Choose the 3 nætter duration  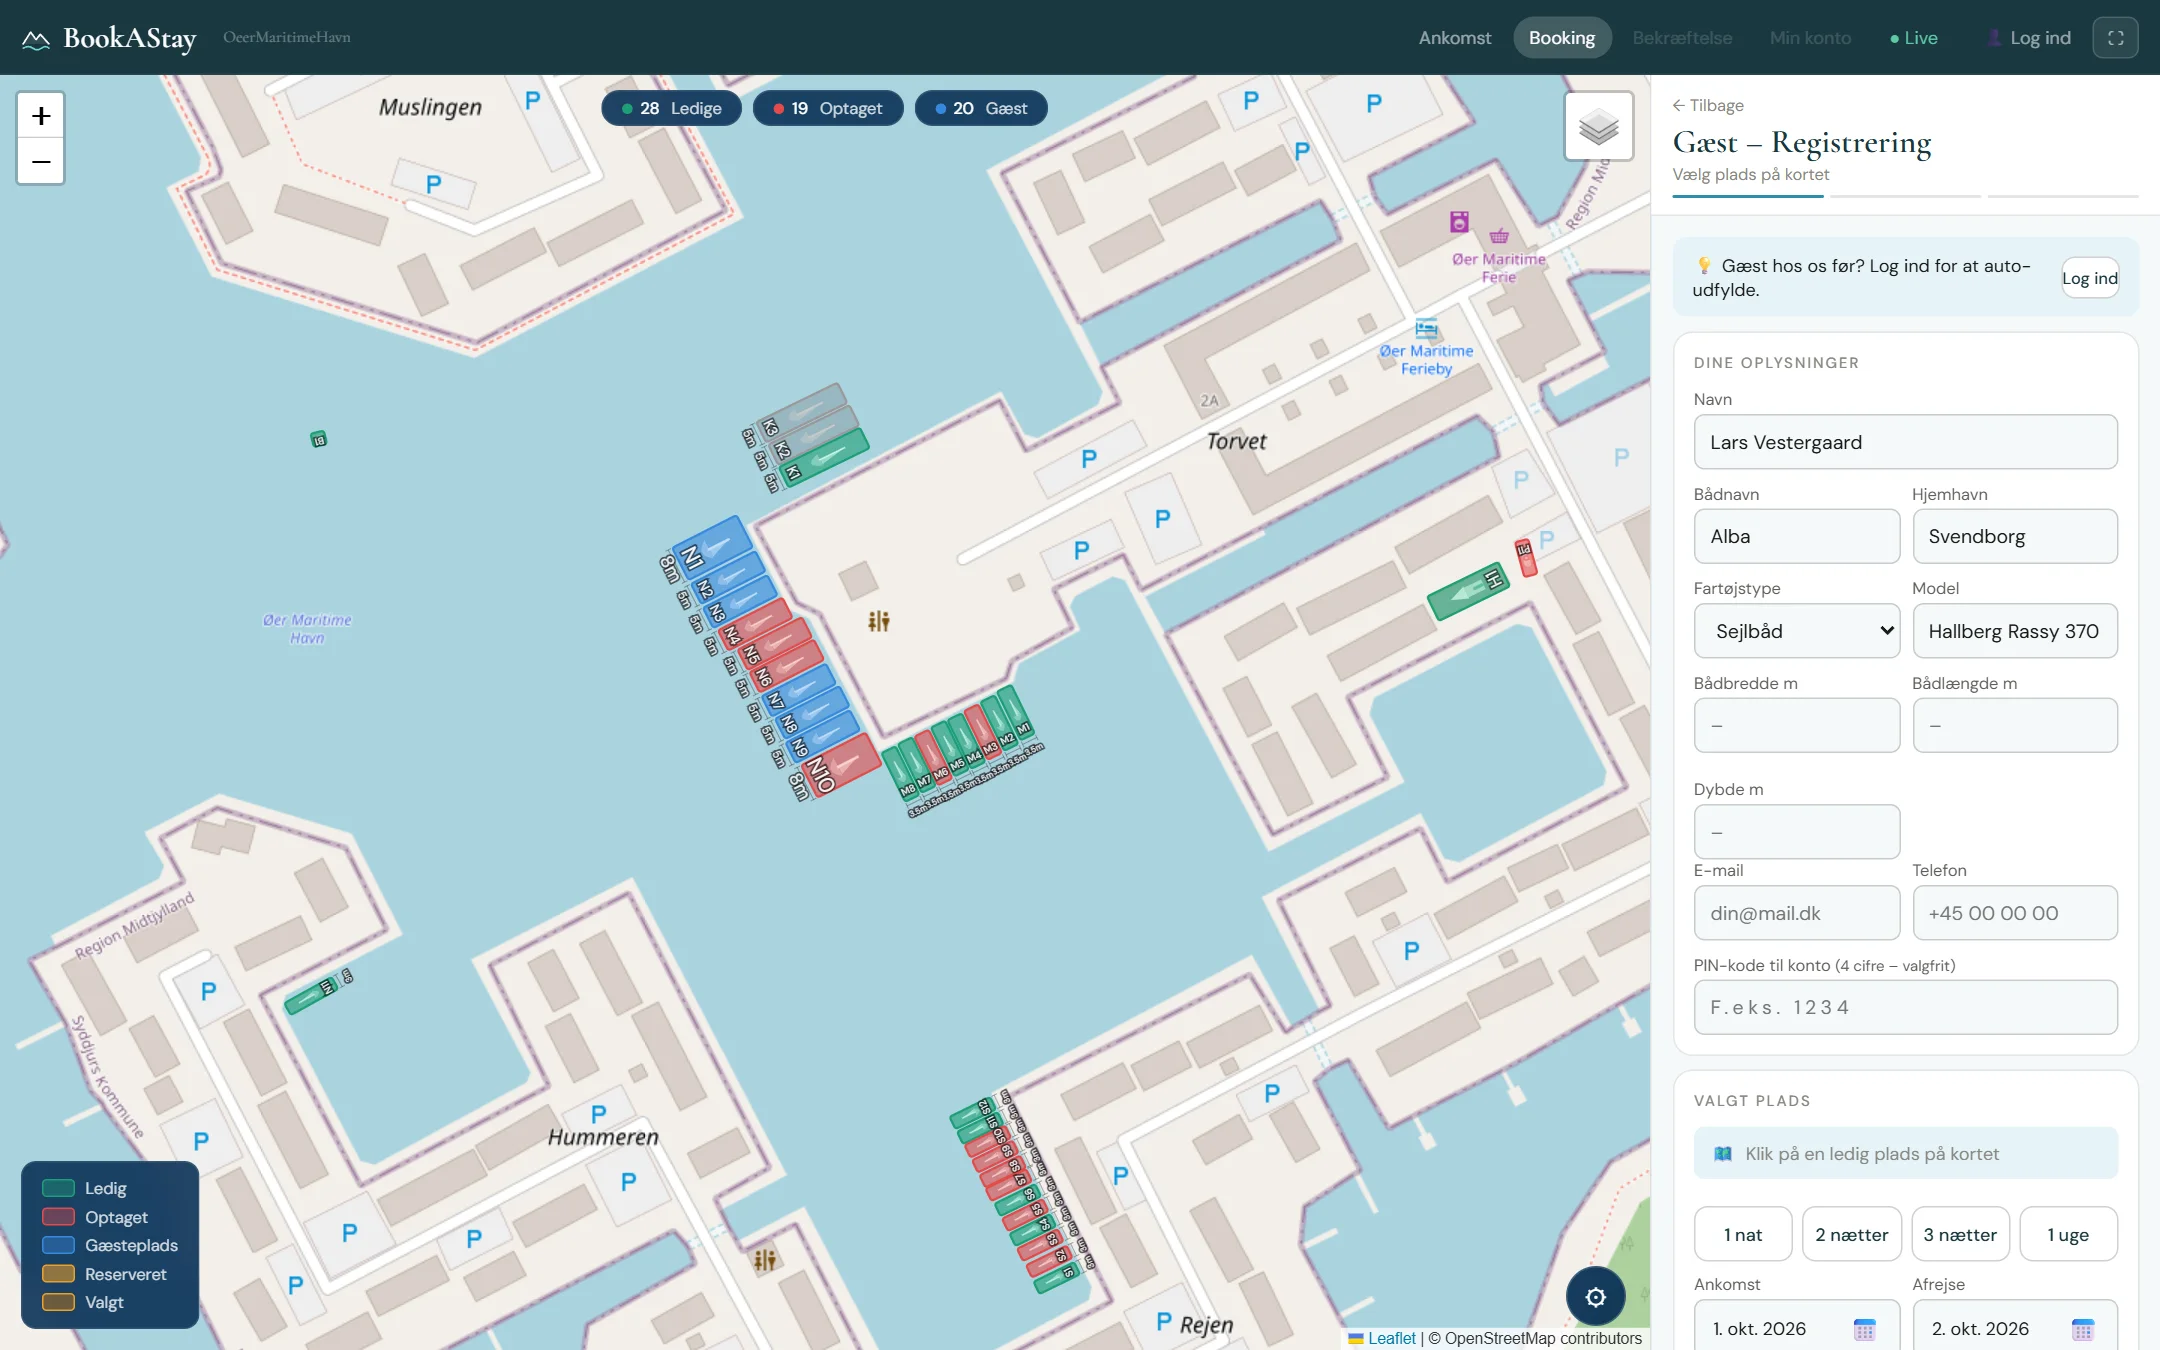(x=1960, y=1234)
